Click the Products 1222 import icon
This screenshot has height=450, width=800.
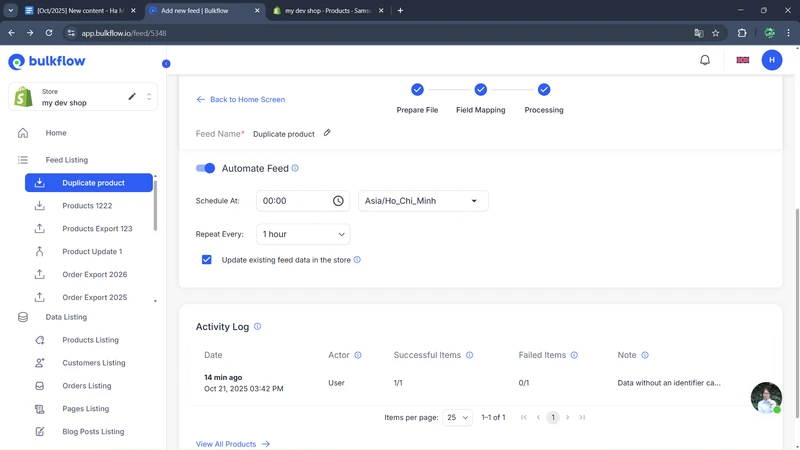39,206
